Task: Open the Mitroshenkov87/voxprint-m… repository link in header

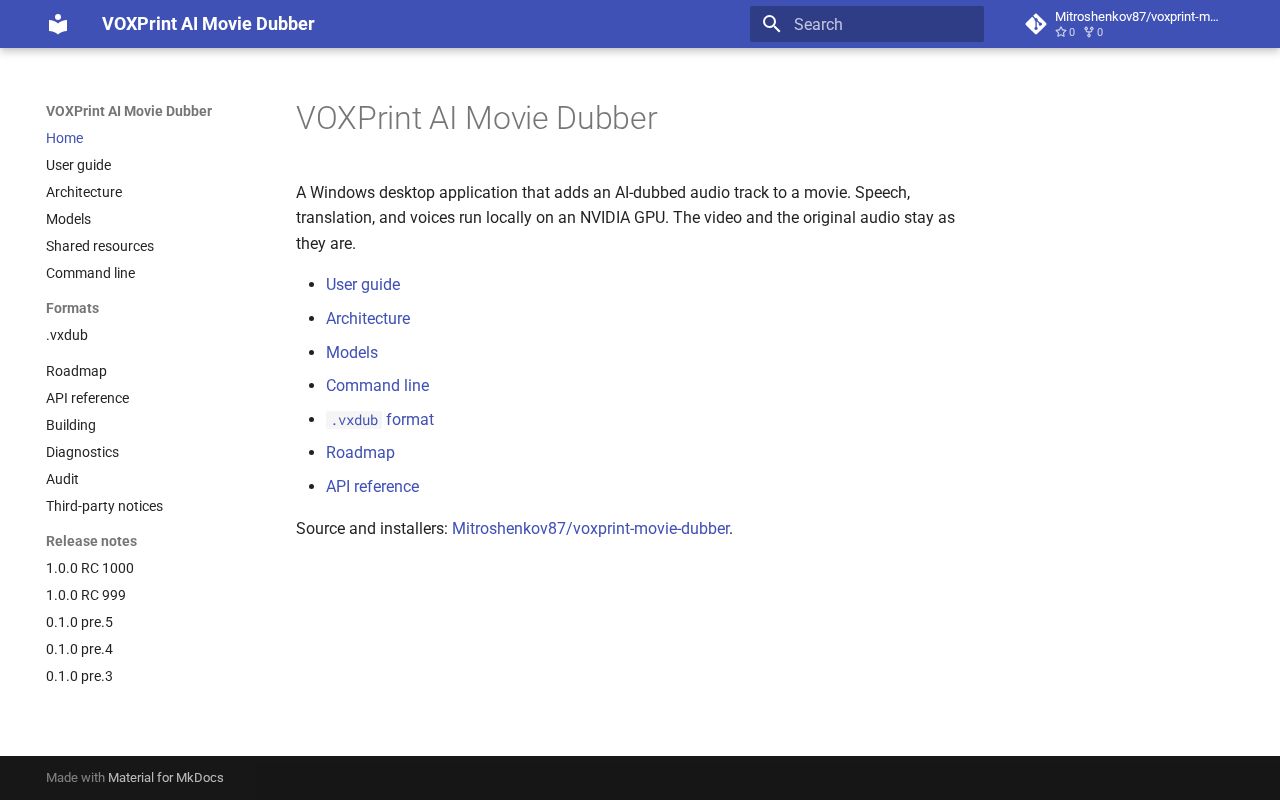Action: pos(1136,24)
